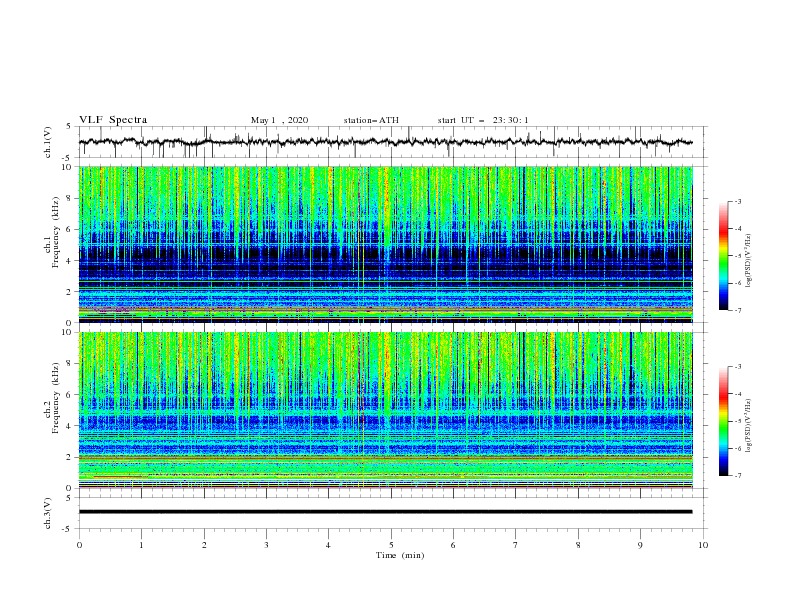This screenshot has height=612, width=792.
Task: Click the ch.2 "Frequency (kHz)" axis label
Action: [x=55, y=398]
